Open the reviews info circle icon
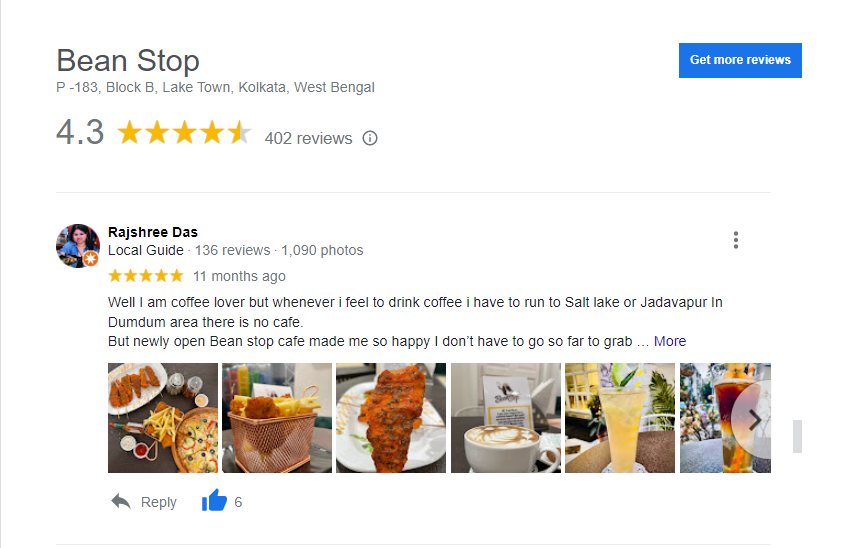 click(x=370, y=138)
